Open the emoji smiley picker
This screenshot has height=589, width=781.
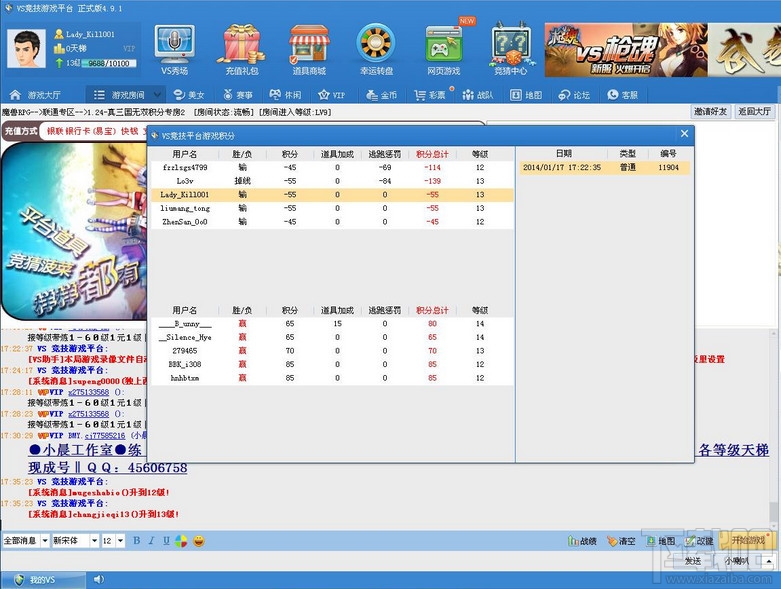[198, 541]
